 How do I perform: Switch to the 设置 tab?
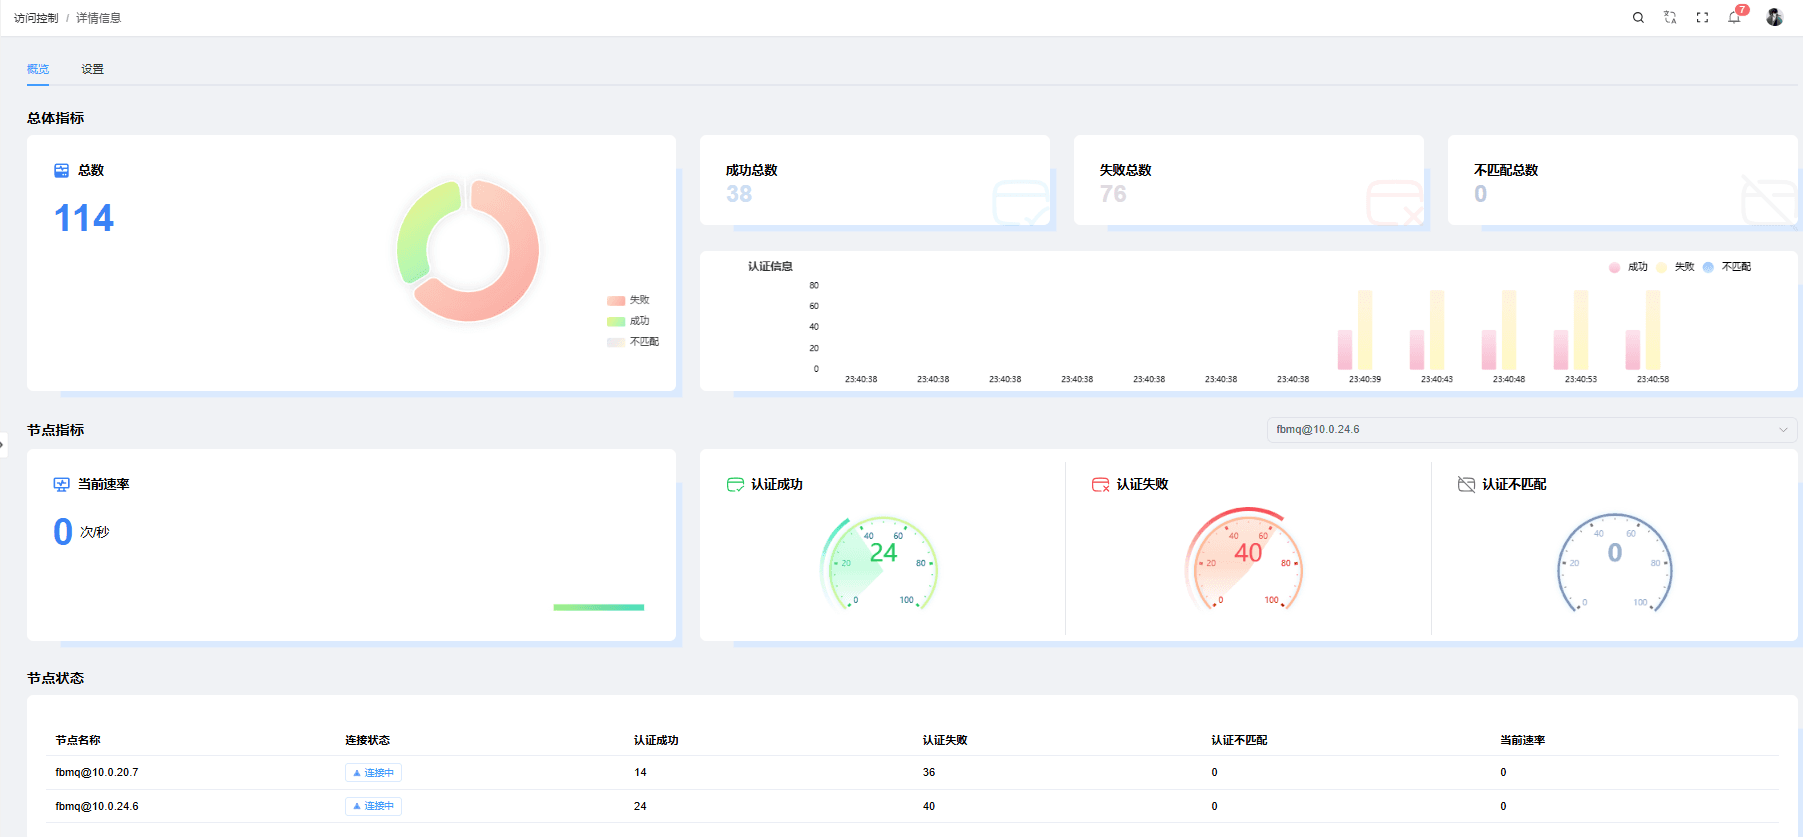point(93,69)
